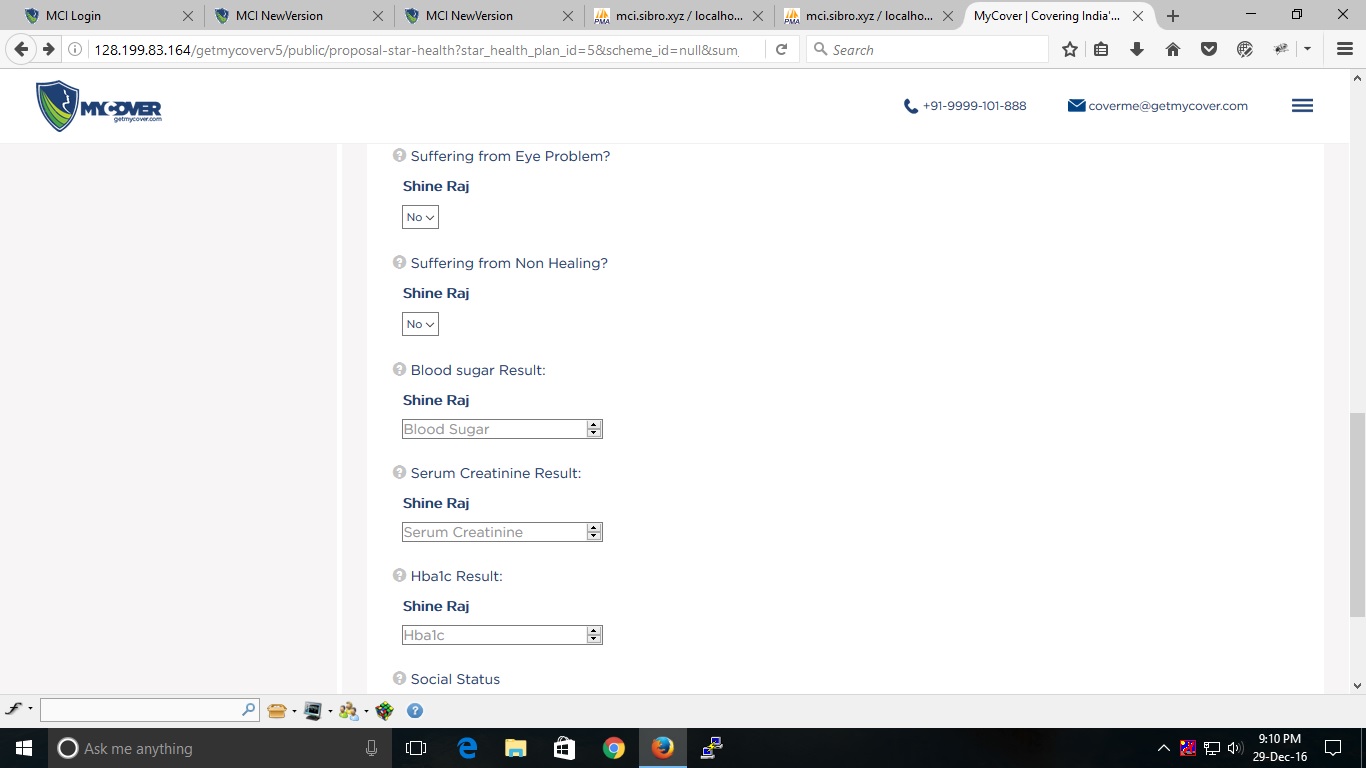Open the Eye Problem No dropdown
This screenshot has width=1366, height=768.
(420, 217)
